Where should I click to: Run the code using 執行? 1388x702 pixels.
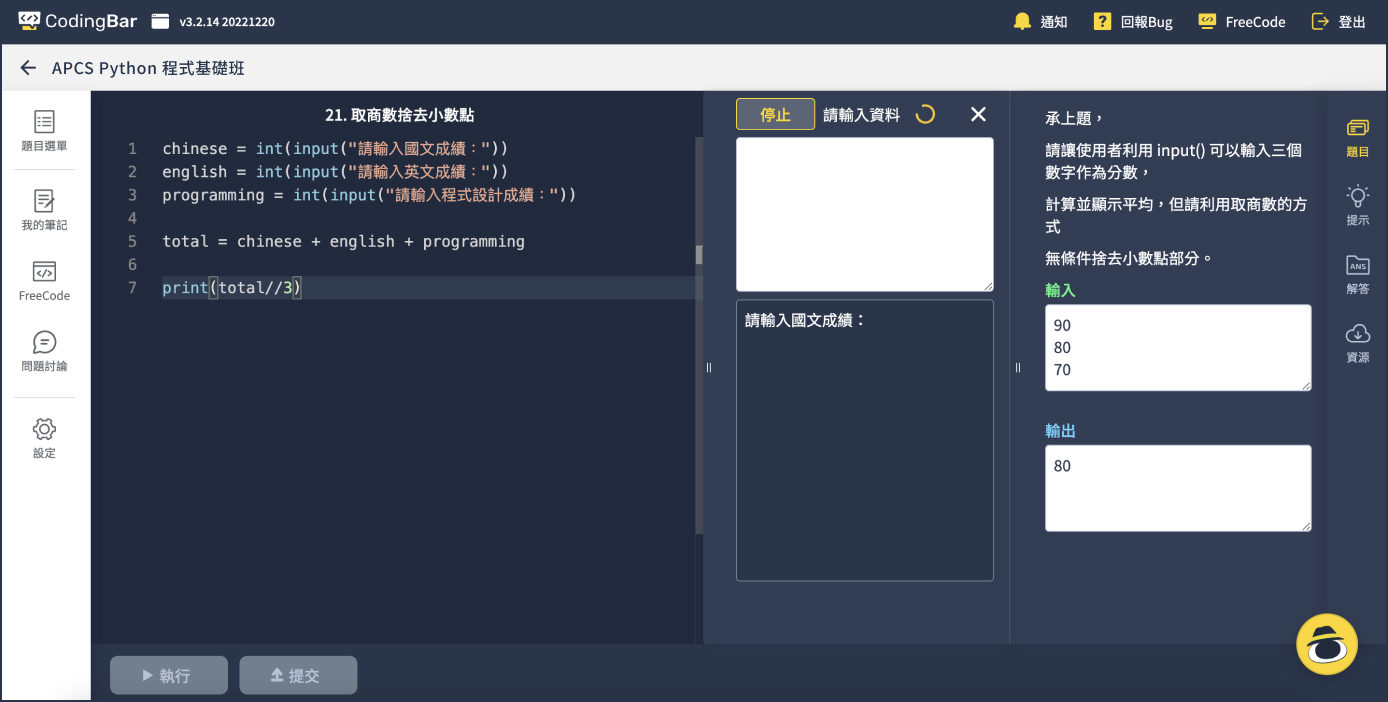168,675
